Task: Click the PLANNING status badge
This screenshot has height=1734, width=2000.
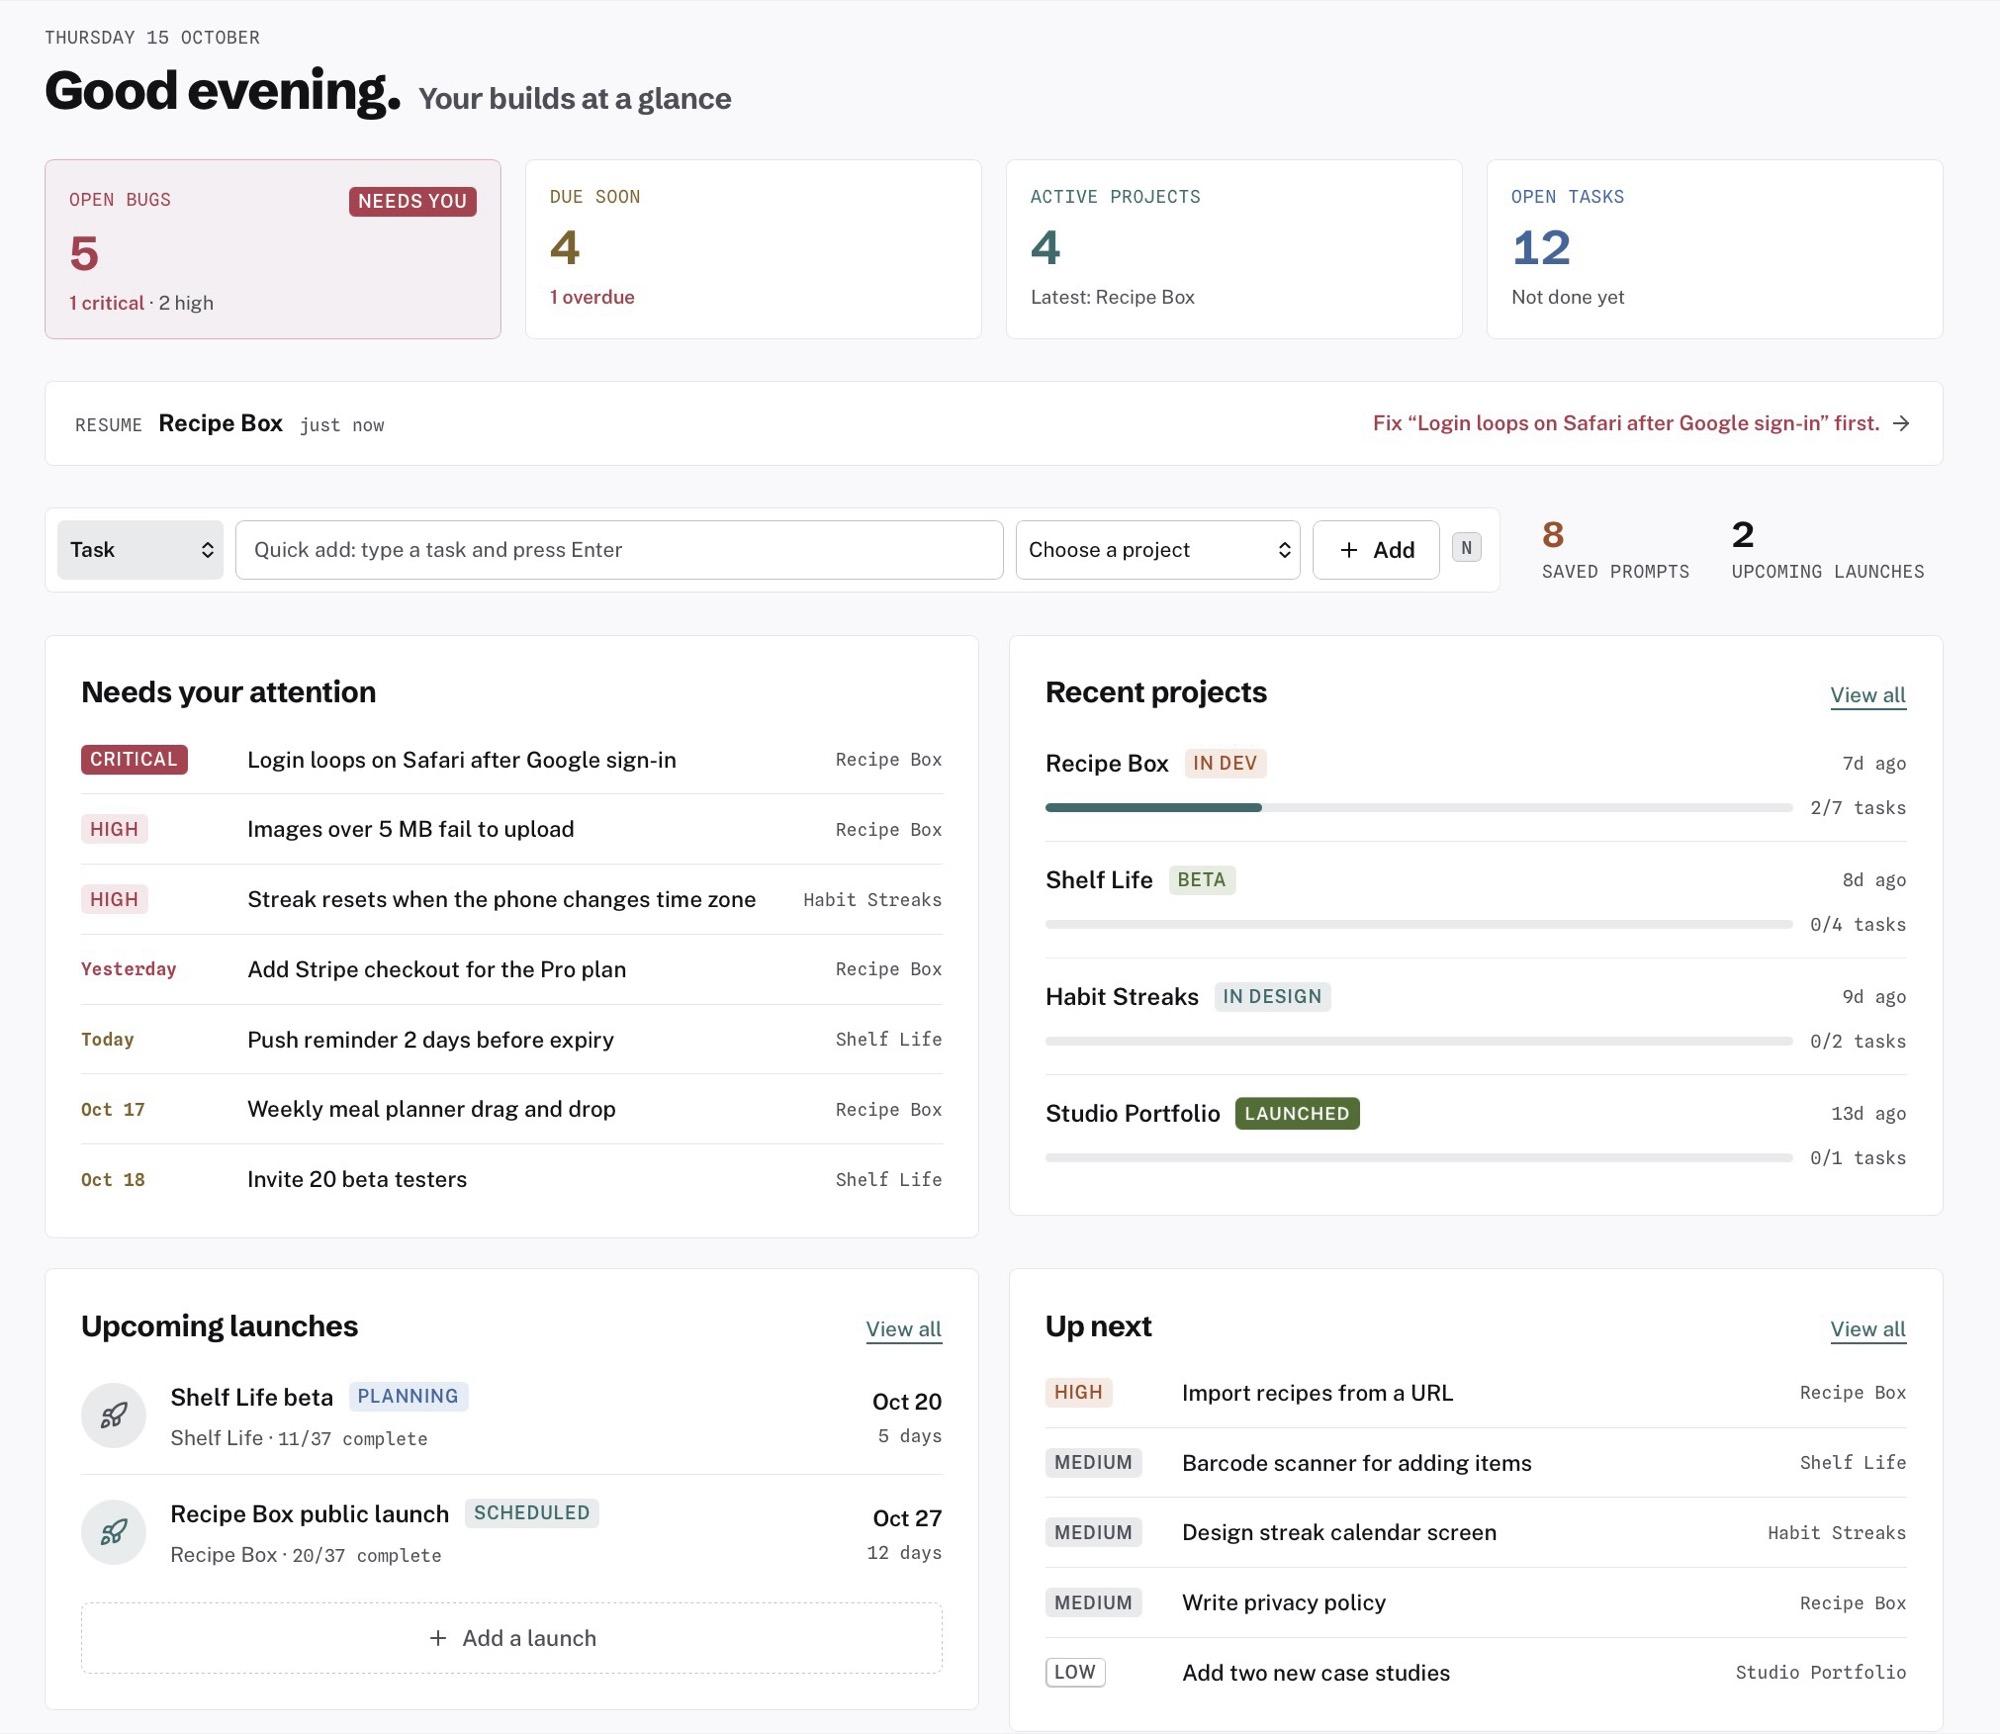Action: pyautogui.click(x=408, y=1396)
